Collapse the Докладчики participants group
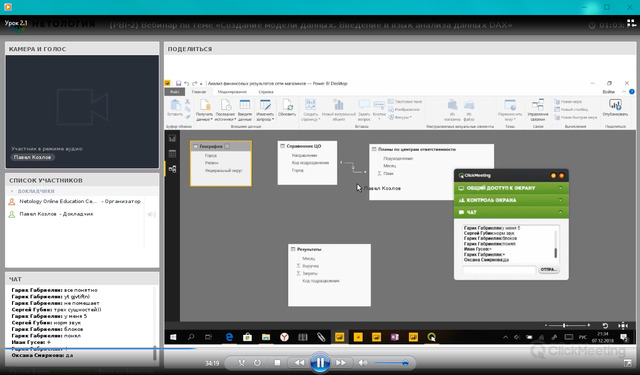This screenshot has width=640, height=375. (x=12, y=191)
